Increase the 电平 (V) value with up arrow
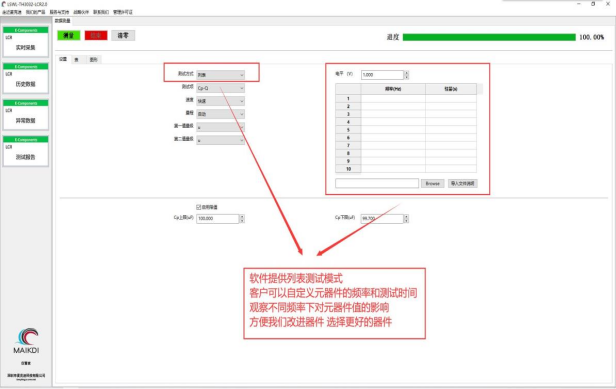 [x=407, y=73]
